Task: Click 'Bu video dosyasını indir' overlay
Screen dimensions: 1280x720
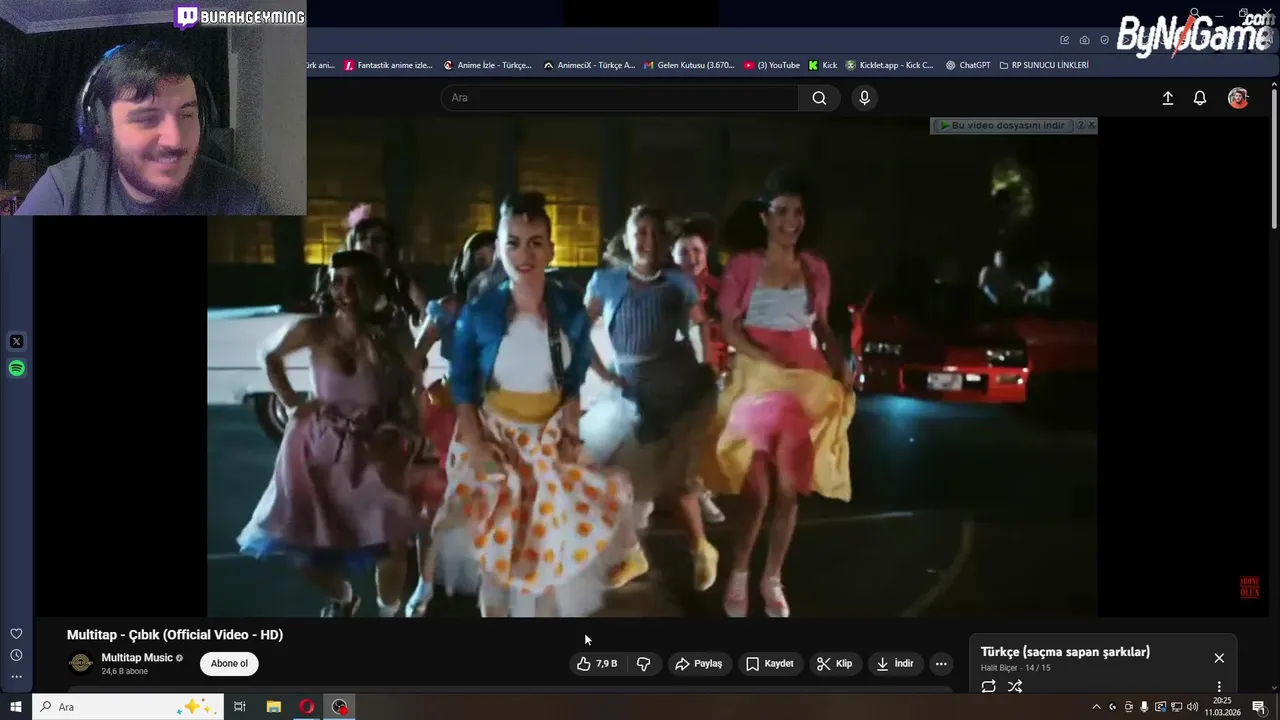Action: (x=1002, y=126)
